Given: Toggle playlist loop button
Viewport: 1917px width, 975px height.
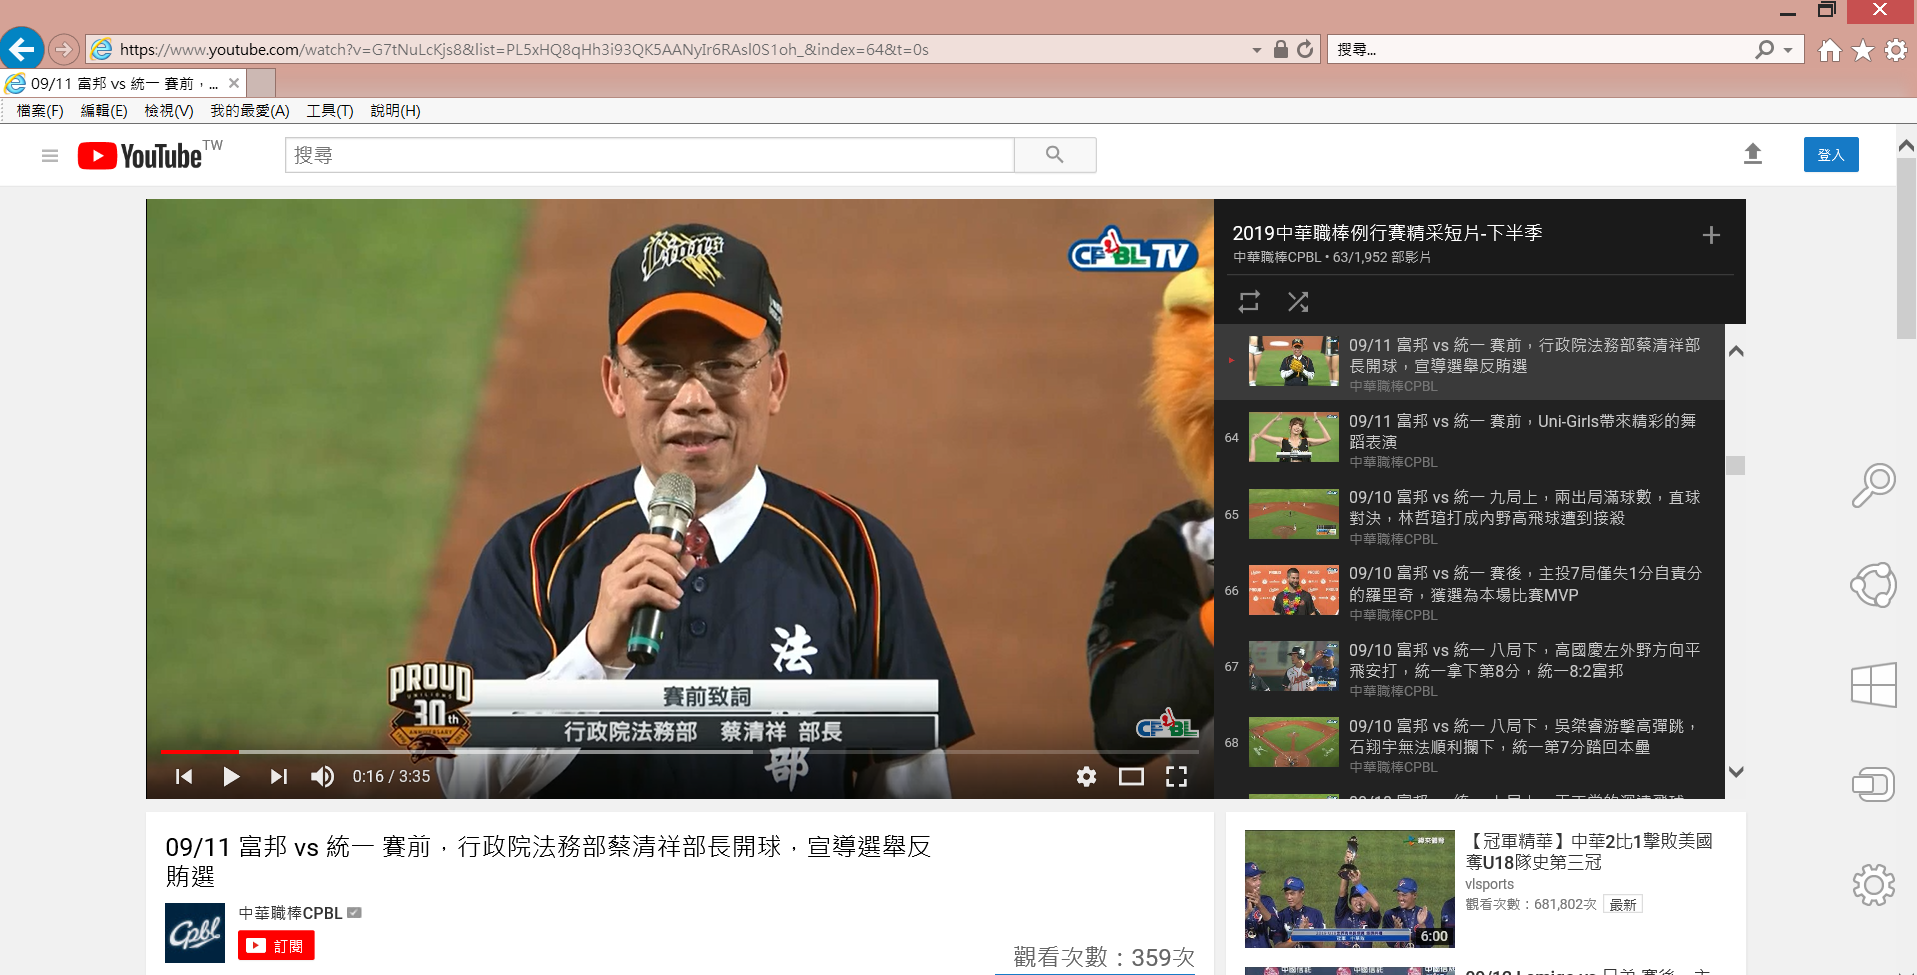Looking at the screenshot, I should click(1249, 301).
